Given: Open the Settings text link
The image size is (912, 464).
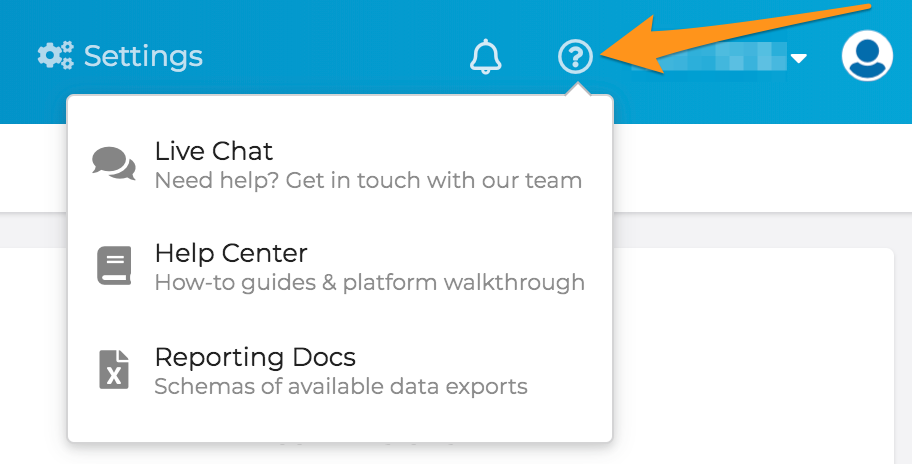Looking at the screenshot, I should coord(143,56).
